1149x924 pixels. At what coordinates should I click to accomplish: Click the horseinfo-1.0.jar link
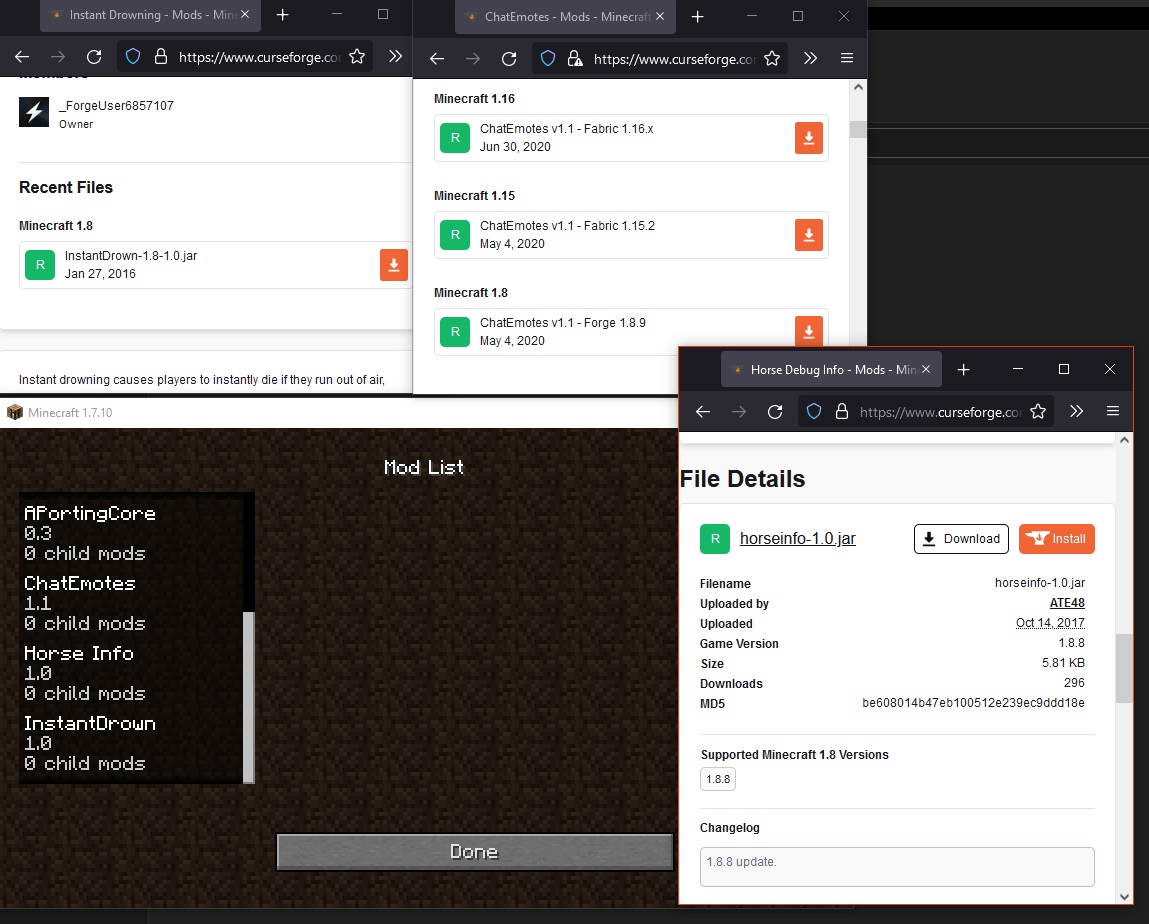point(797,539)
